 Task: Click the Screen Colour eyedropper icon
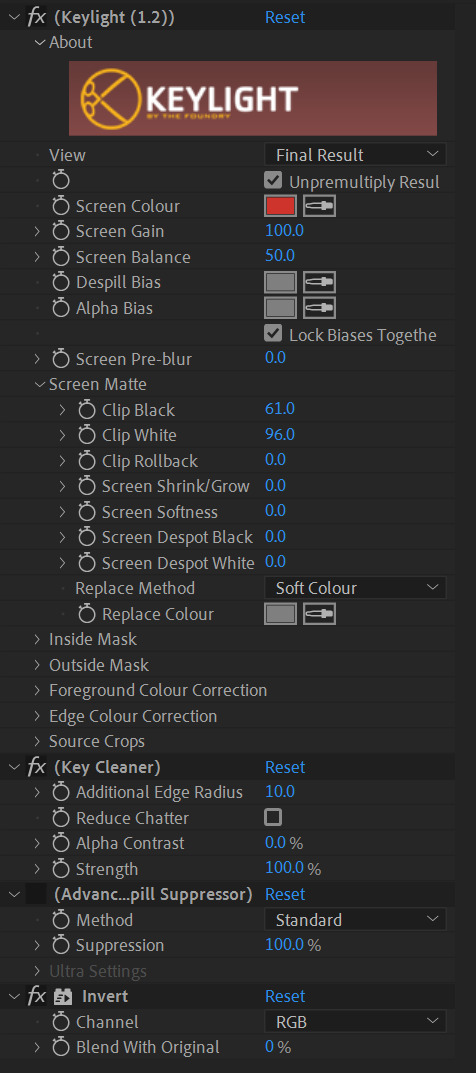319,206
